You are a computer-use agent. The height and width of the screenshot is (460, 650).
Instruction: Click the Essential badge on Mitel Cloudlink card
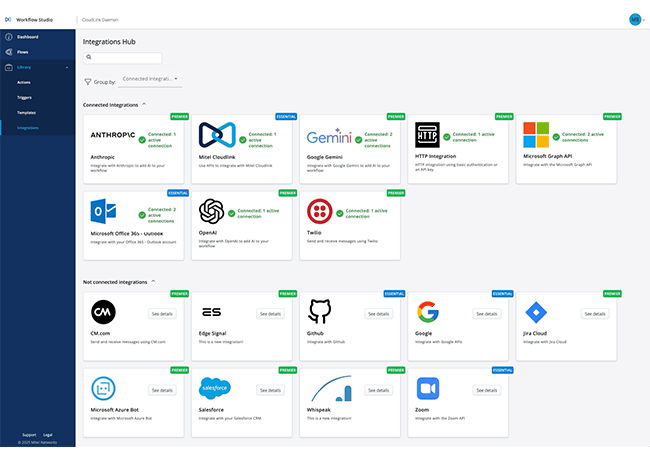tap(286, 116)
